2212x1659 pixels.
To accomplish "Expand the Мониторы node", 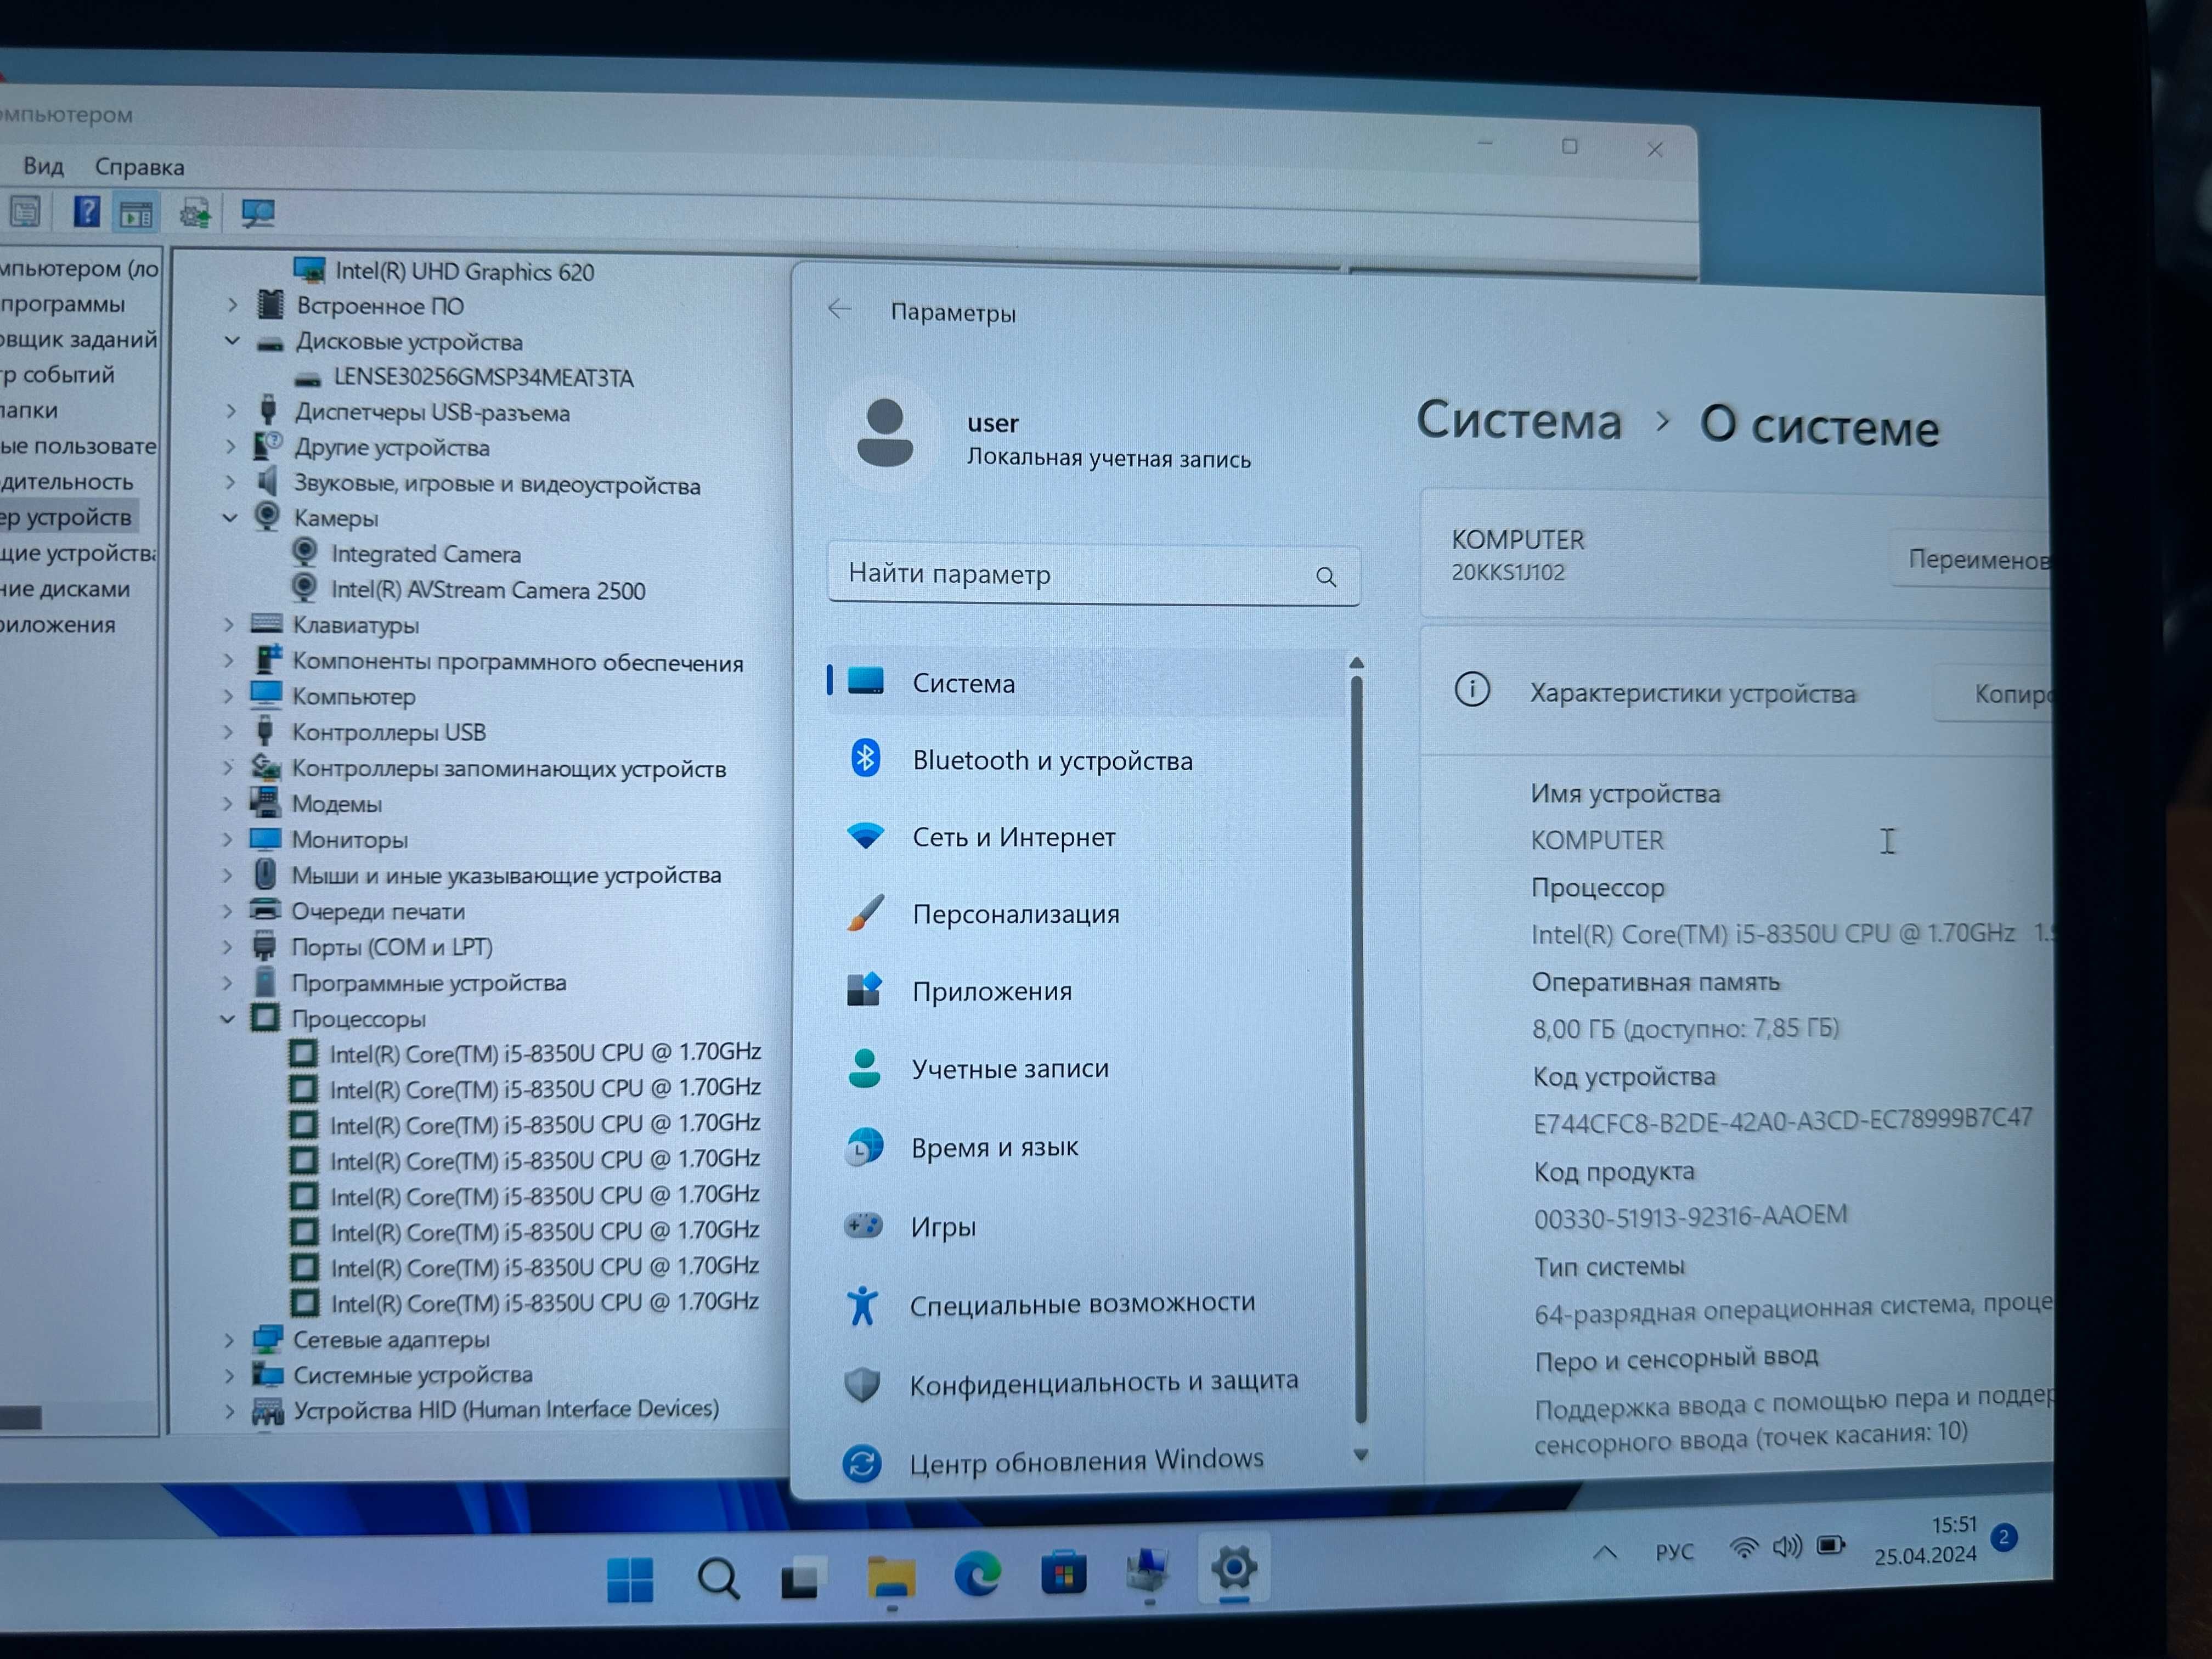I will click(x=228, y=839).
